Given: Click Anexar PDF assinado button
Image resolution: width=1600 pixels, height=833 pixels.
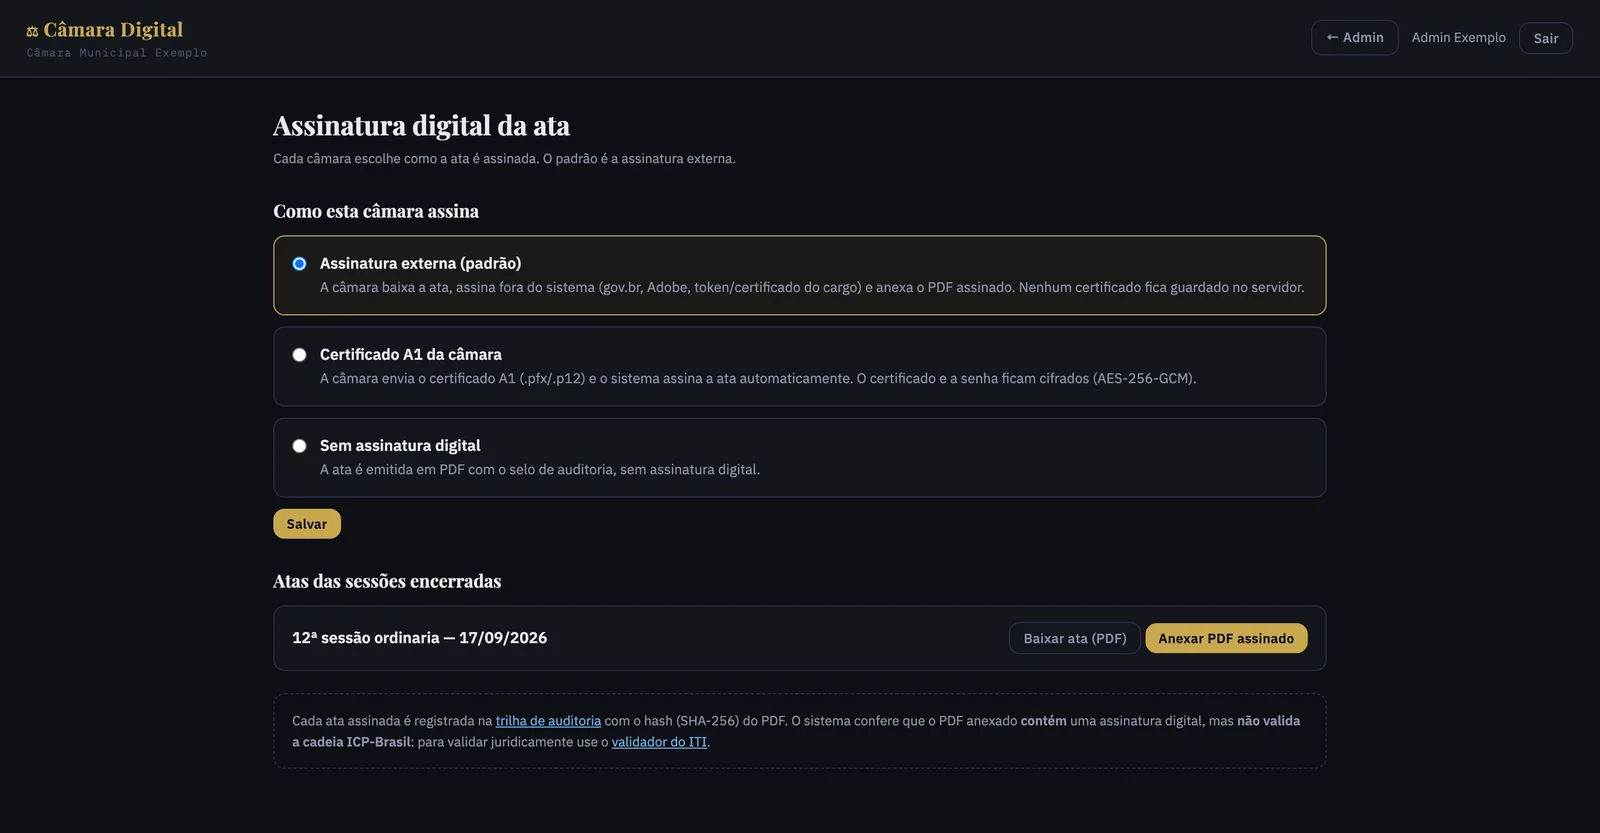Looking at the screenshot, I should (x=1226, y=638).
